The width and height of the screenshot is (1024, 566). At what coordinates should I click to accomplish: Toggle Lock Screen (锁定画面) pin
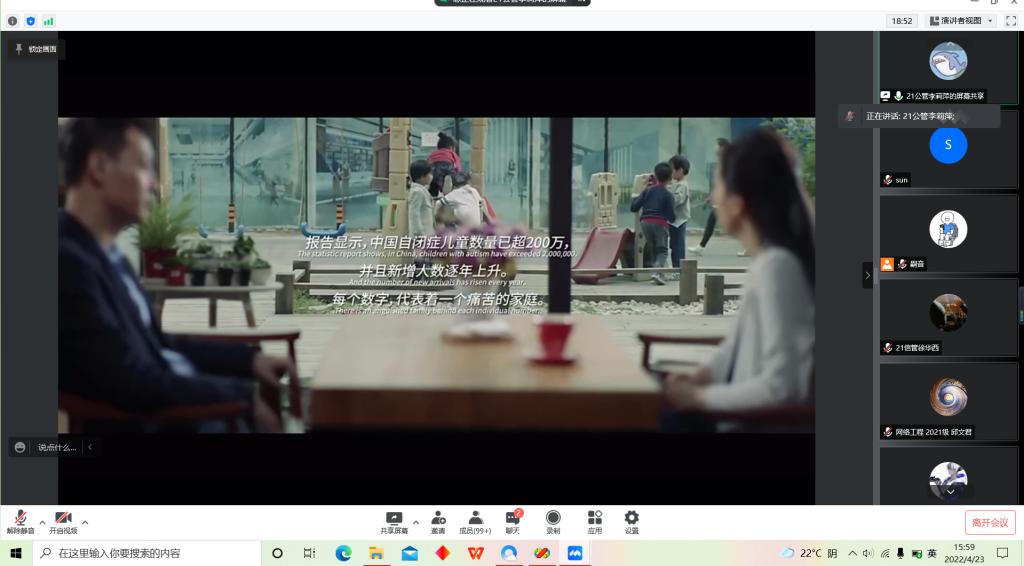pos(35,49)
